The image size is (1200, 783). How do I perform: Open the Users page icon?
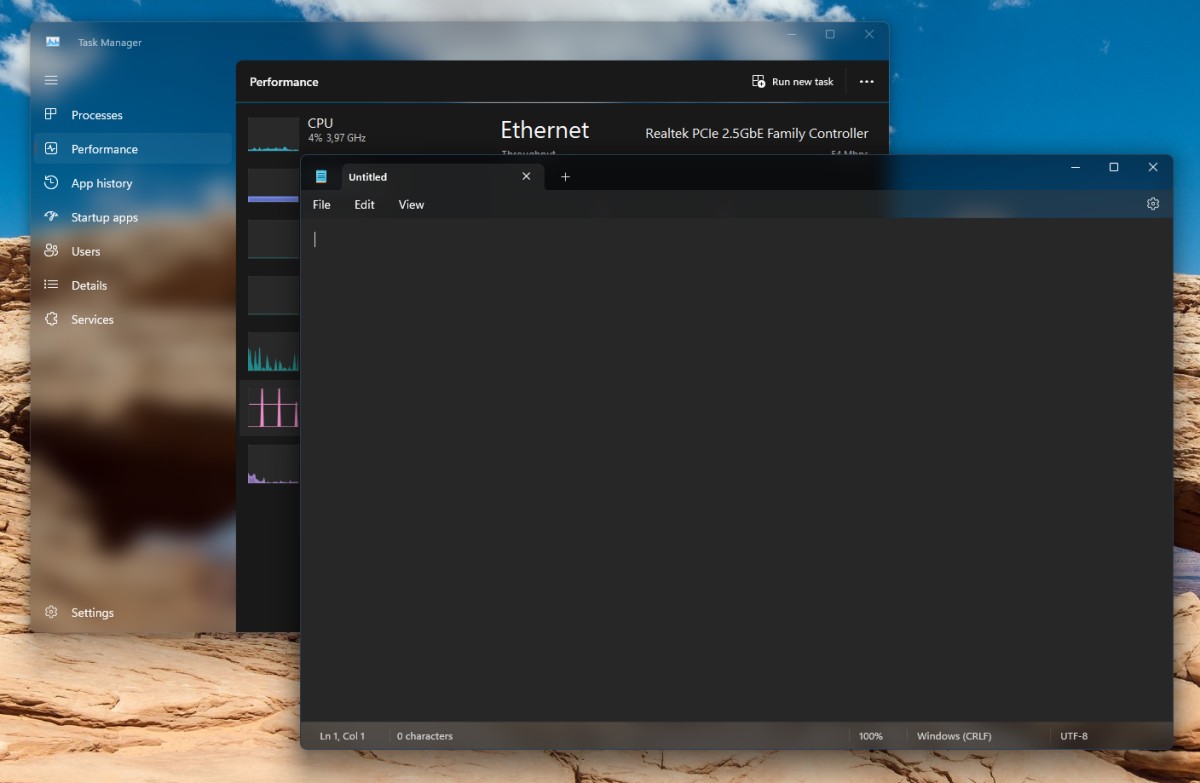pyautogui.click(x=51, y=251)
